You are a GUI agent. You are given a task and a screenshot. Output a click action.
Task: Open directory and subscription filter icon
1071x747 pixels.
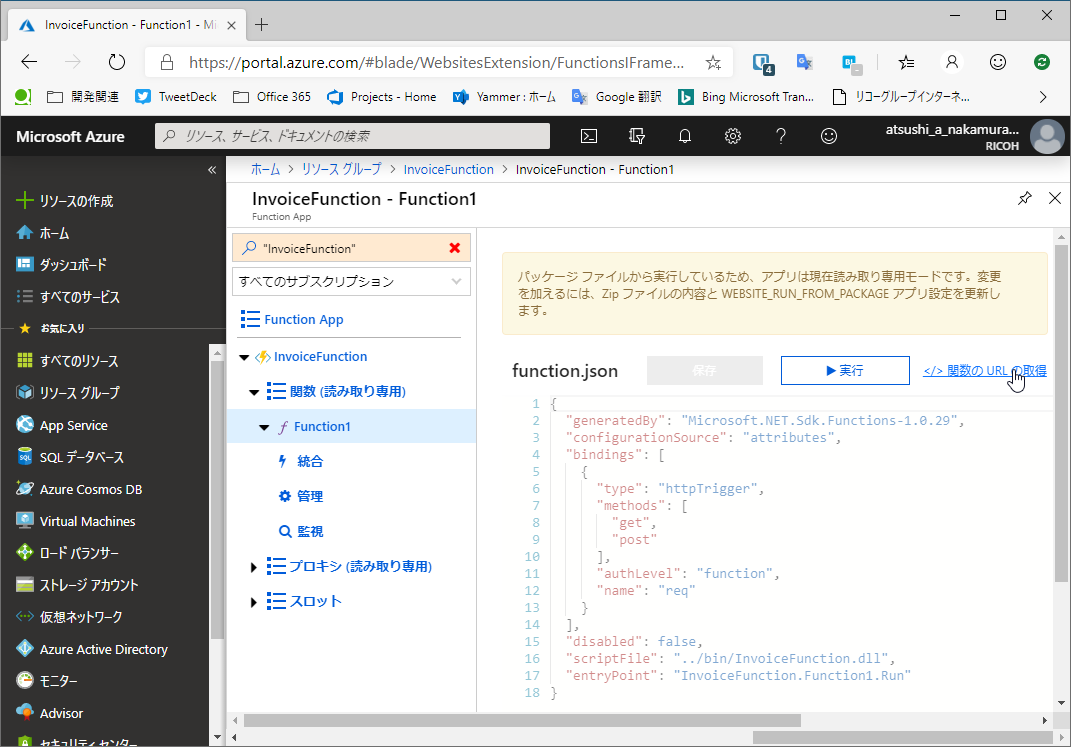coord(637,137)
